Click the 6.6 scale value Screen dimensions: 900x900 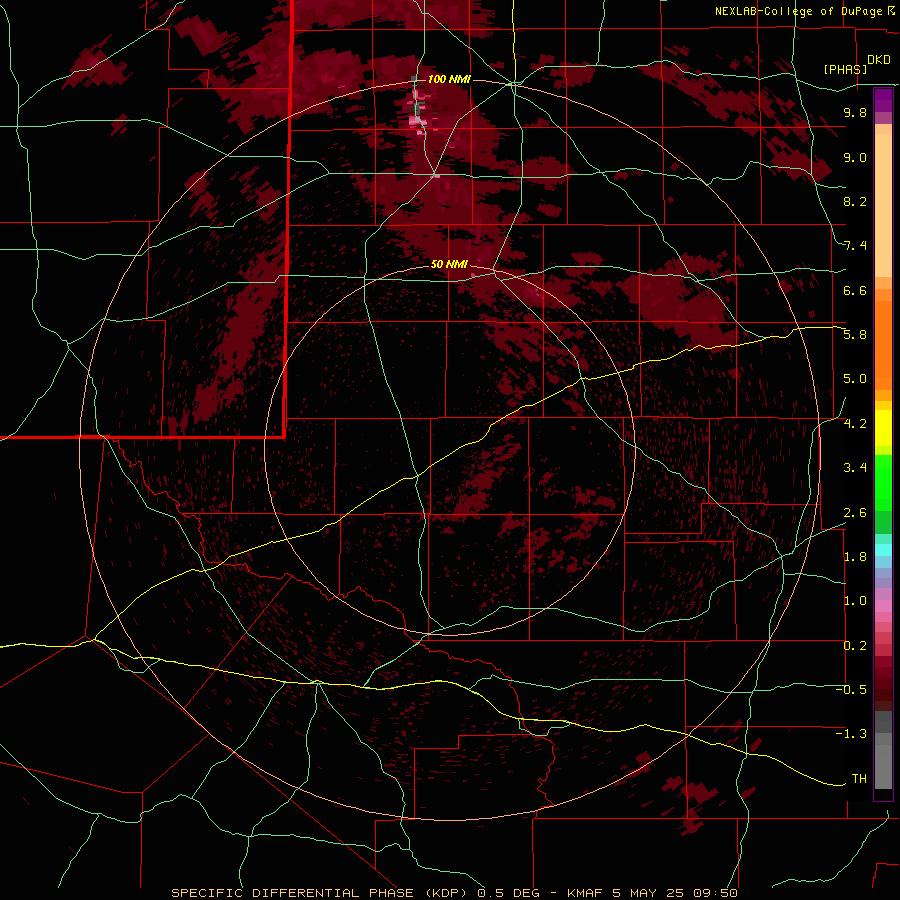pos(855,290)
